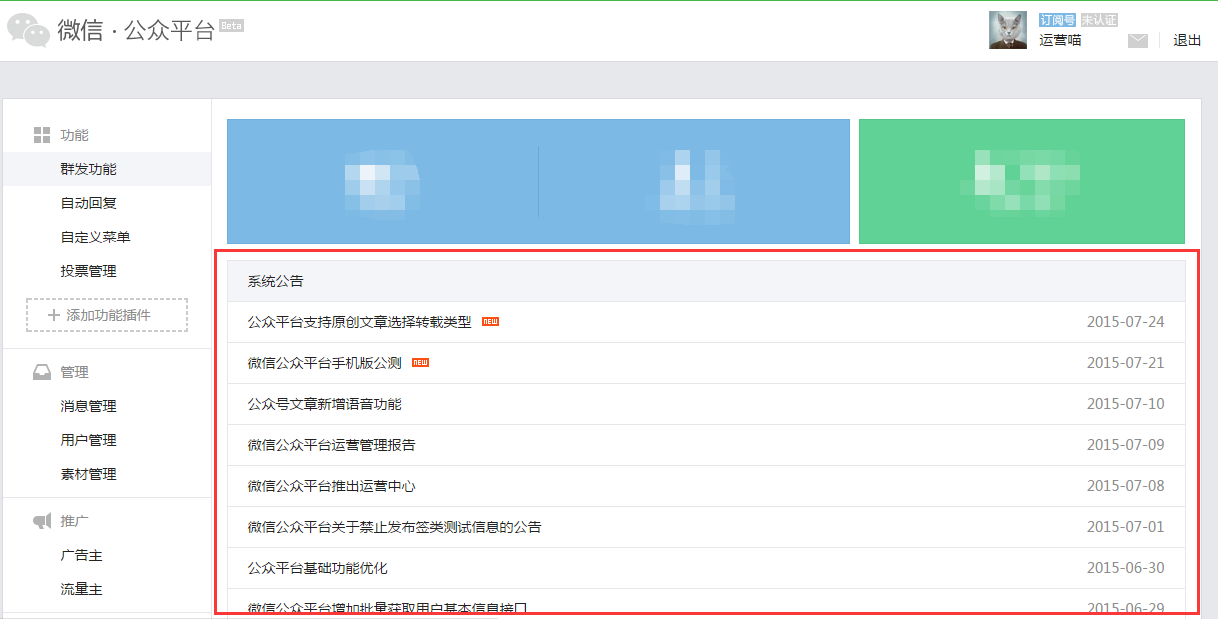Click the WeChat logo icon
Screen dimensions: 1218x619
click(x=28, y=31)
